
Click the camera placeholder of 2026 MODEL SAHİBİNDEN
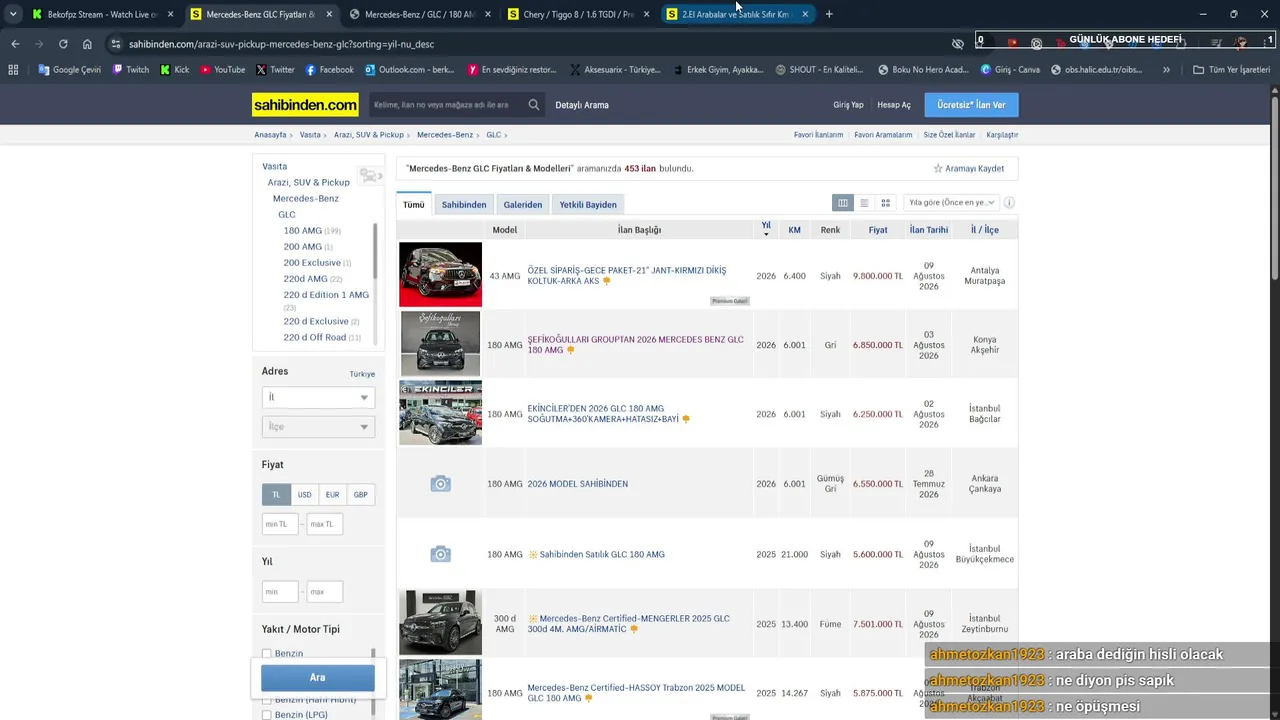point(440,484)
